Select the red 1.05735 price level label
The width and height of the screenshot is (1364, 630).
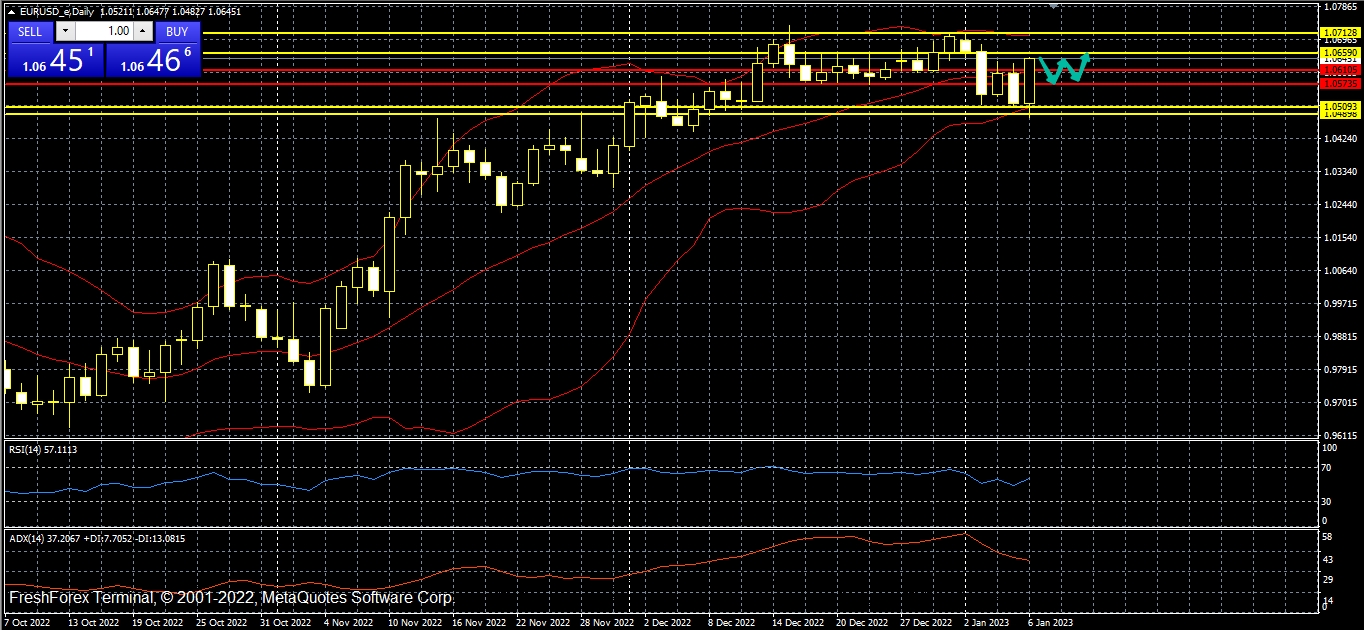pos(1339,84)
